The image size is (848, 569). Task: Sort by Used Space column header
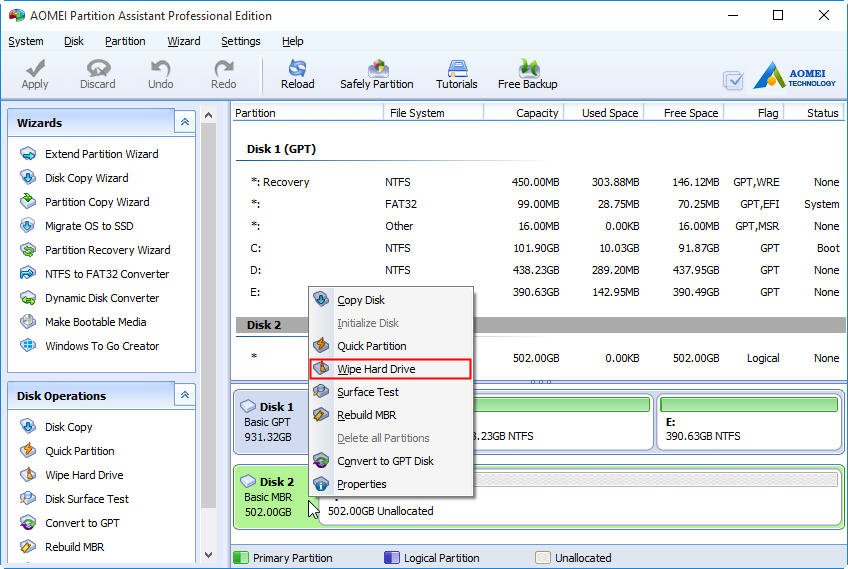[604, 113]
